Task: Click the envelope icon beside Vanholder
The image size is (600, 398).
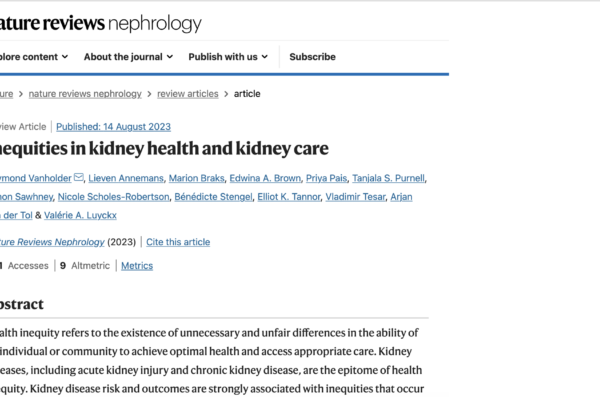Action: [x=78, y=177]
